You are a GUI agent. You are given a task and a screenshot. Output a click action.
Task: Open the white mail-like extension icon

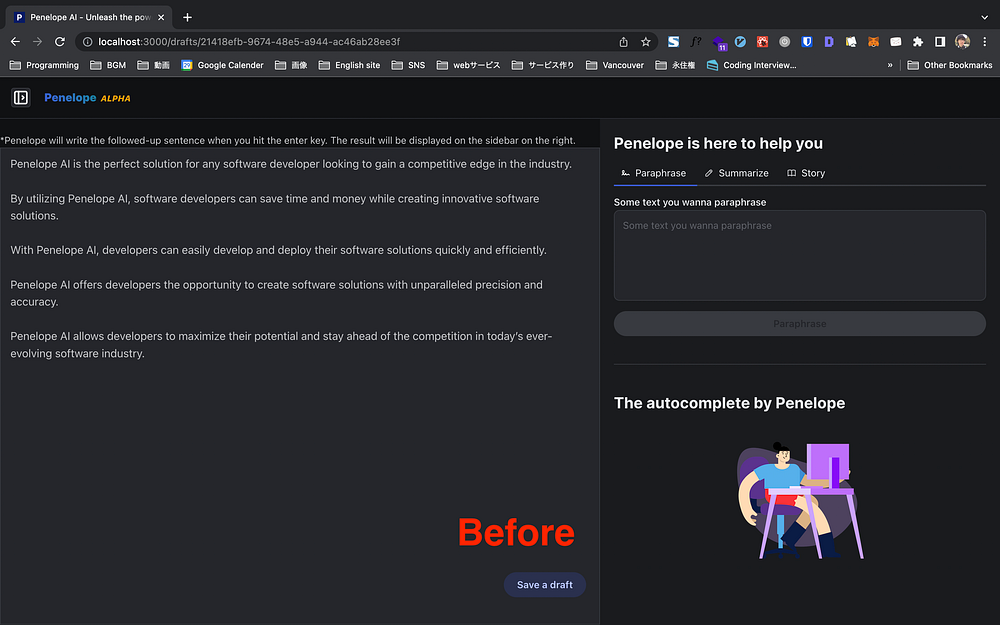(x=895, y=41)
